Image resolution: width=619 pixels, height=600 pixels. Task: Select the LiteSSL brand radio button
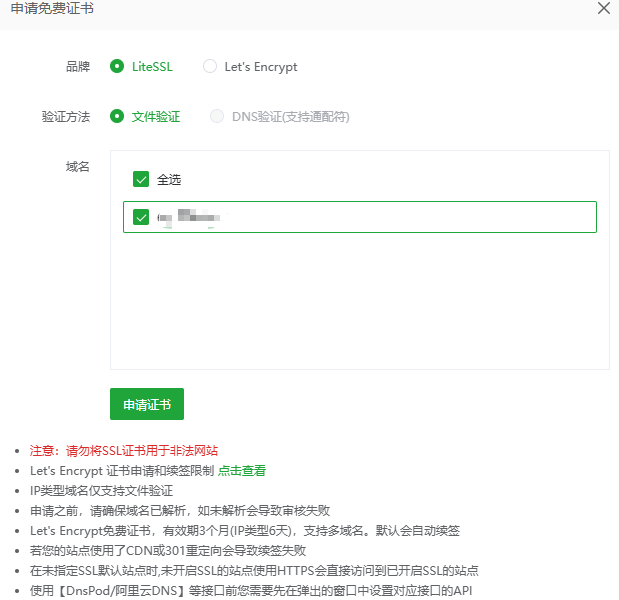point(117,66)
